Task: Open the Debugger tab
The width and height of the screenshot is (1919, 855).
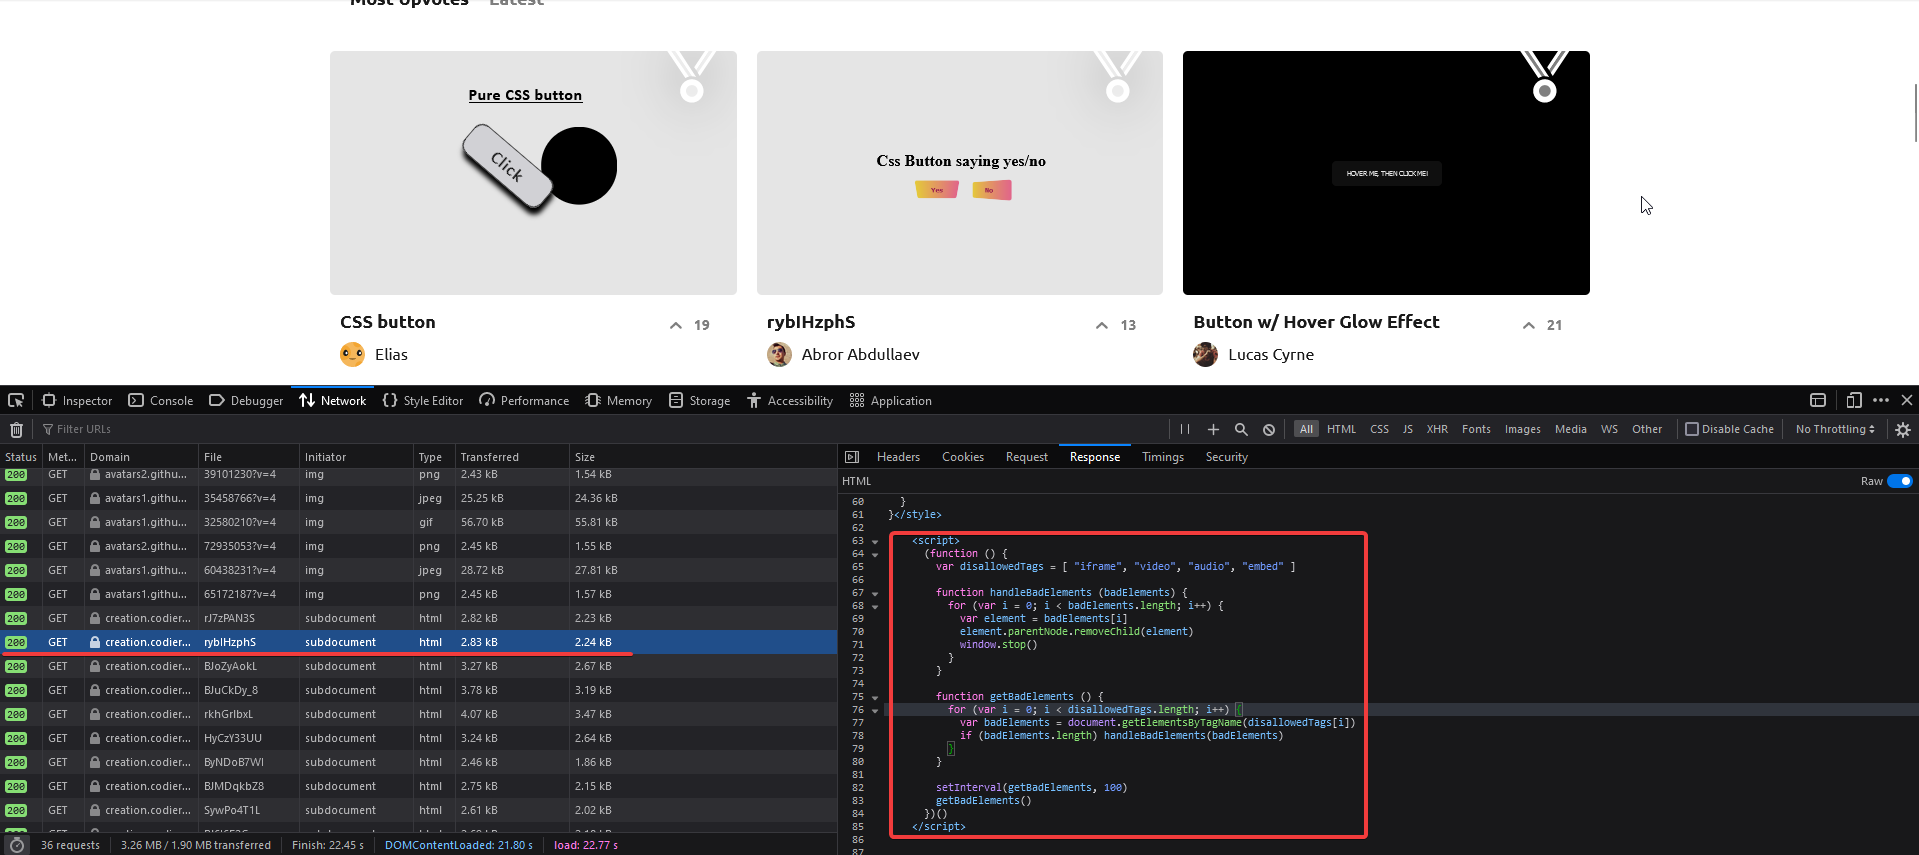Action: click(x=246, y=400)
